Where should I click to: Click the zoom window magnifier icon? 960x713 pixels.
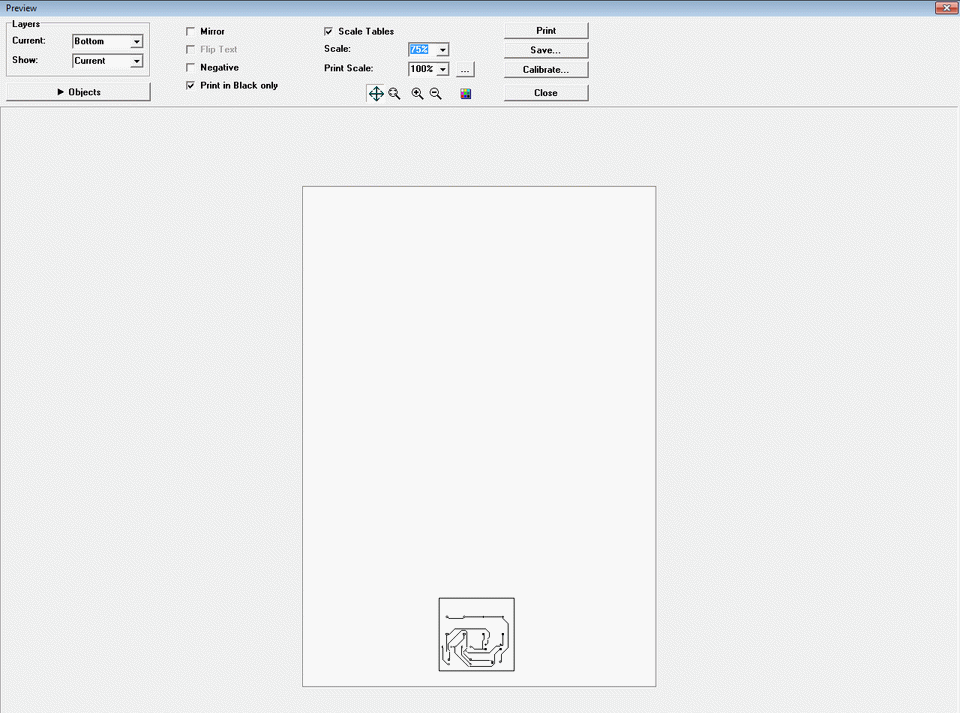click(394, 94)
